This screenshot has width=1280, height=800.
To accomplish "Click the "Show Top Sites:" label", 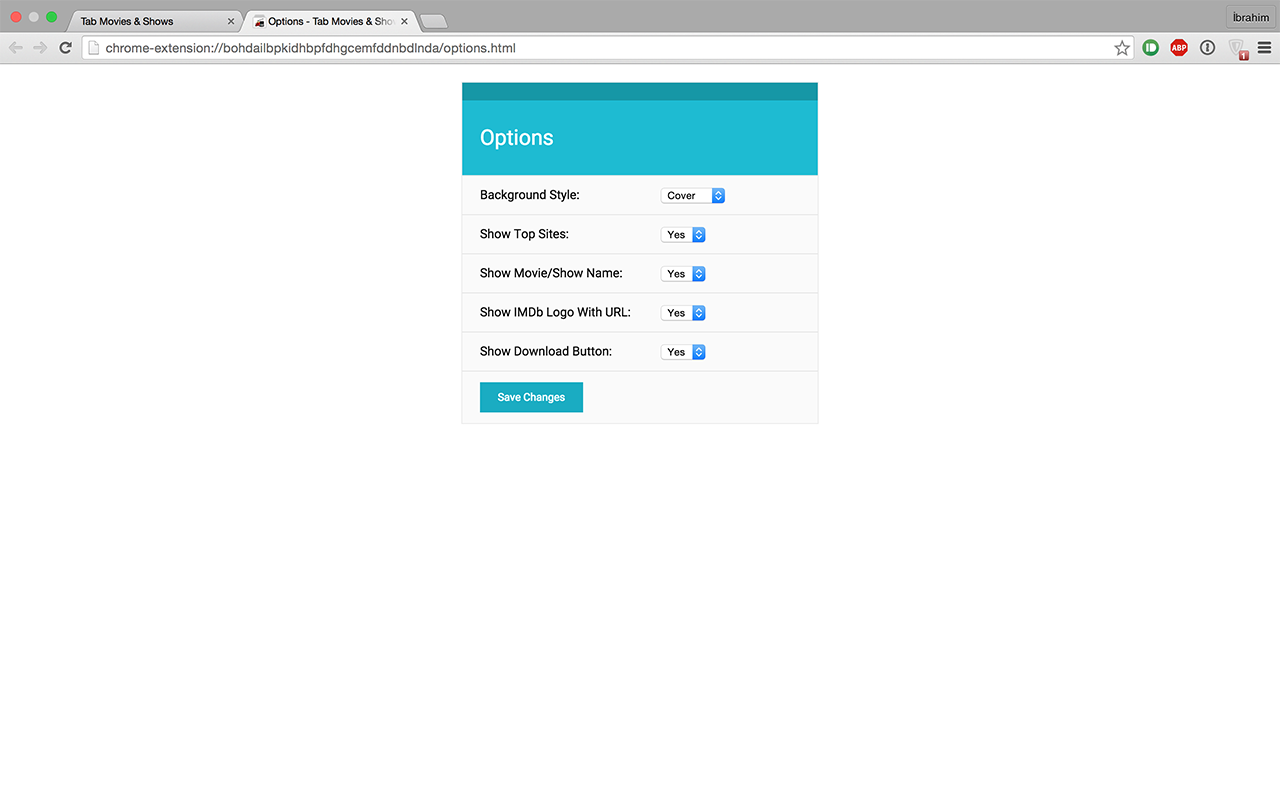I will point(524,234).
